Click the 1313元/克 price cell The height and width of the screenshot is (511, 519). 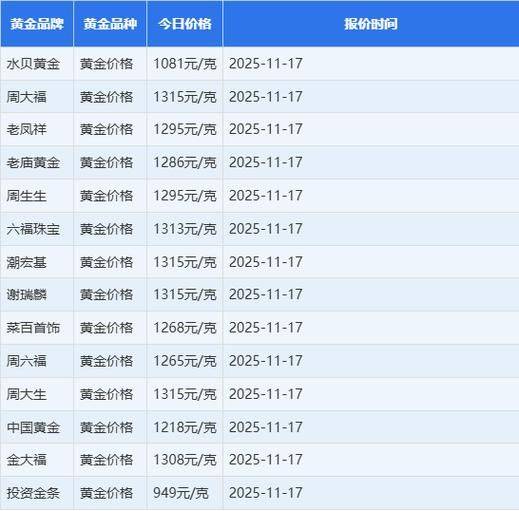185,229
